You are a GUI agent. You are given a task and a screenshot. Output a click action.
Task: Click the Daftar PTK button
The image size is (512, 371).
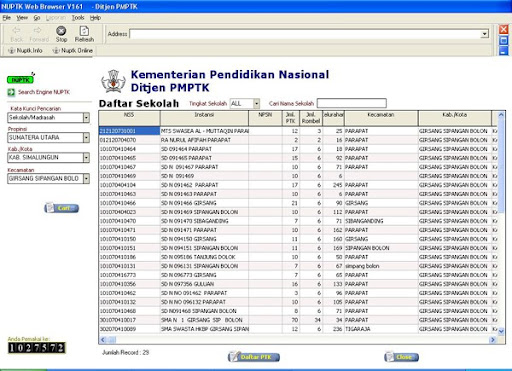tap(254, 357)
